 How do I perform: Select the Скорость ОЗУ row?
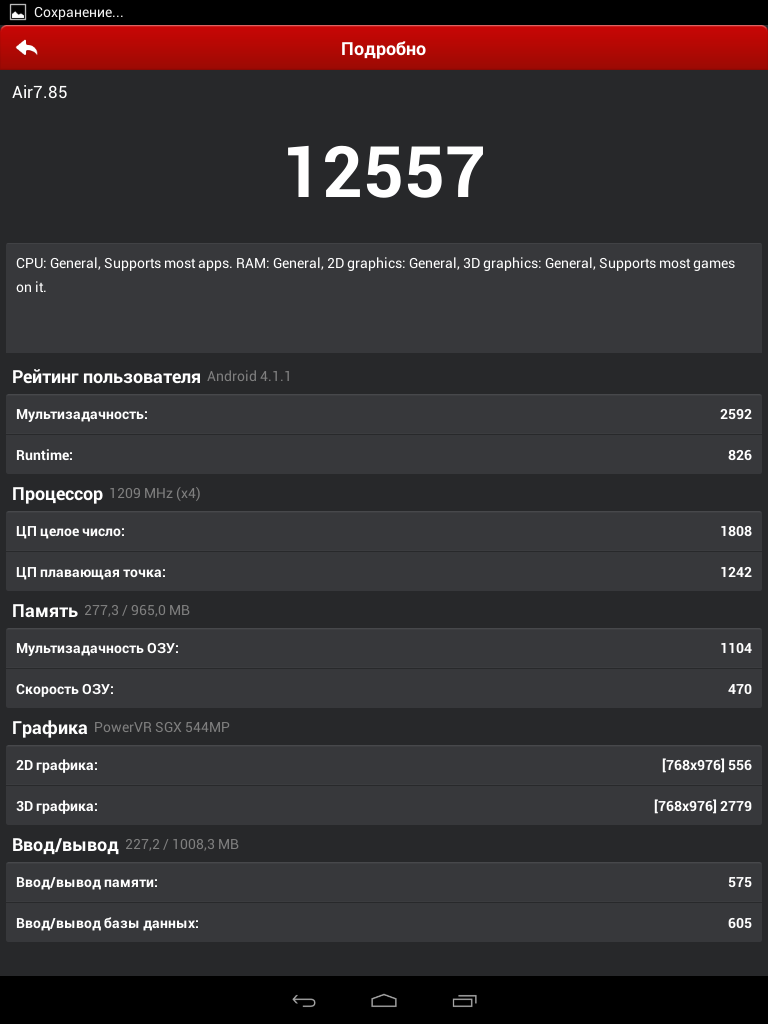click(384, 688)
